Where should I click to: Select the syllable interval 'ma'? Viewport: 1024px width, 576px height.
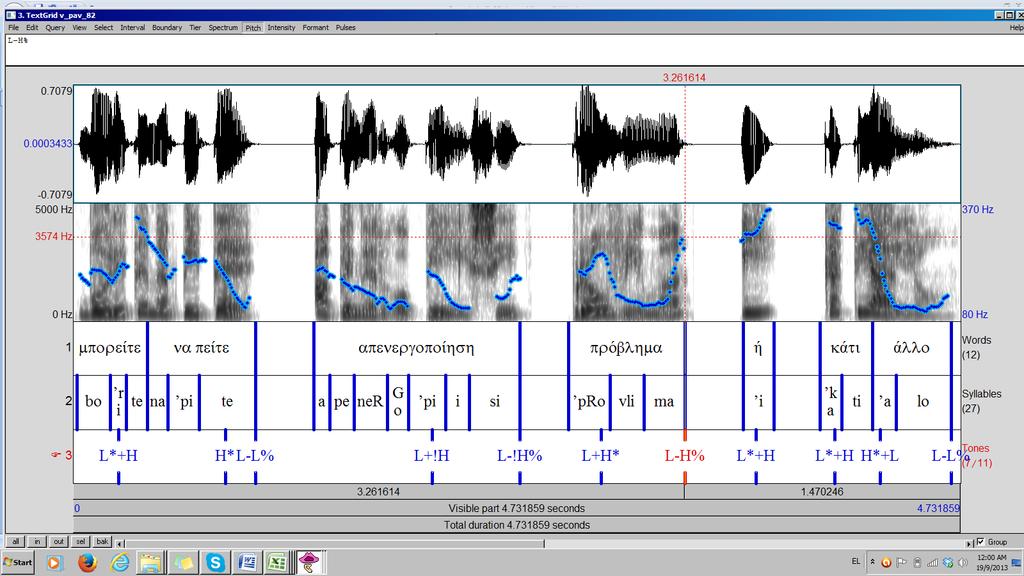pos(664,402)
